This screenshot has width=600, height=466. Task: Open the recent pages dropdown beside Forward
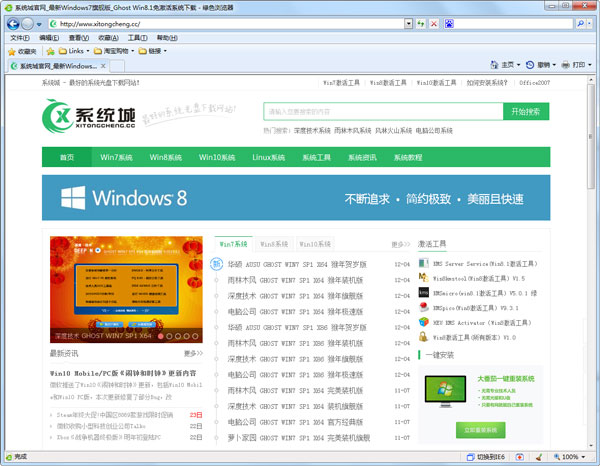click(39, 24)
